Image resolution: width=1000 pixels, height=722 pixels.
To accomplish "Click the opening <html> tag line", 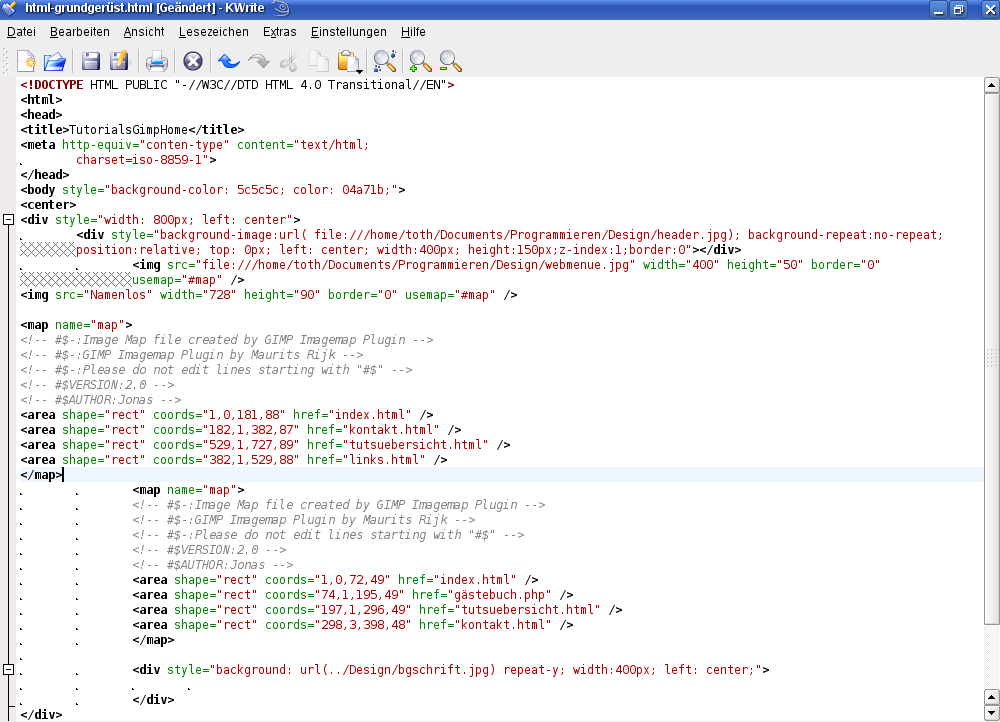I will 41,100.
